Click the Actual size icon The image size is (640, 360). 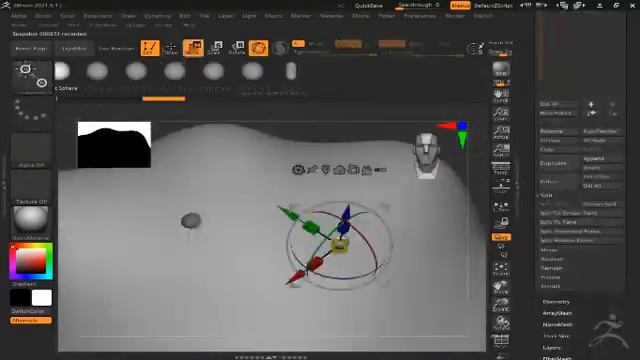pos(501,132)
